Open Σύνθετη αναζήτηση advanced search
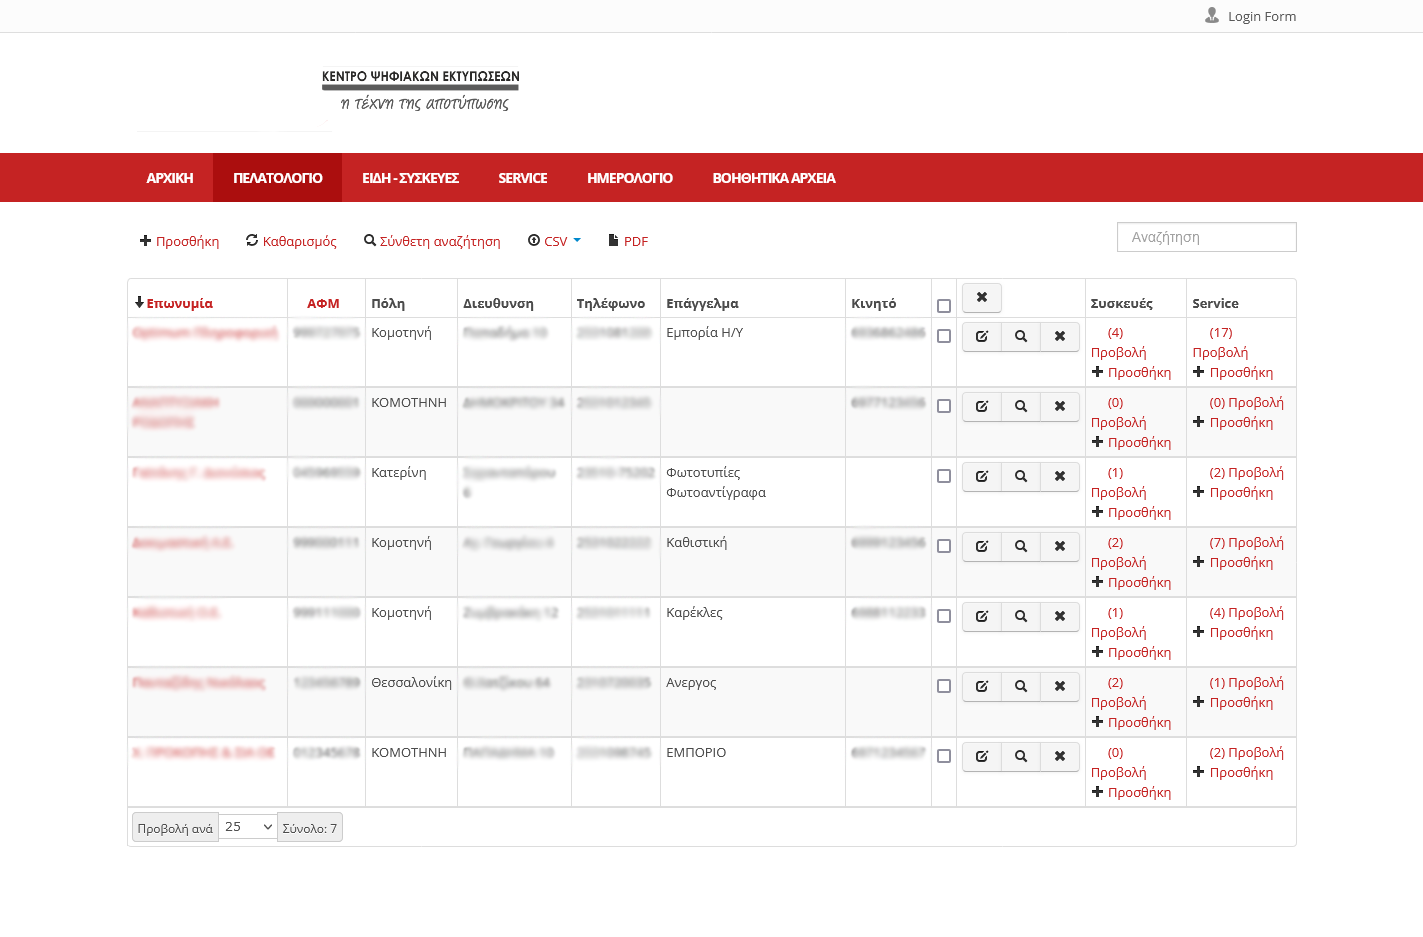Screen dimensions: 1423x937 pyautogui.click(x=432, y=241)
